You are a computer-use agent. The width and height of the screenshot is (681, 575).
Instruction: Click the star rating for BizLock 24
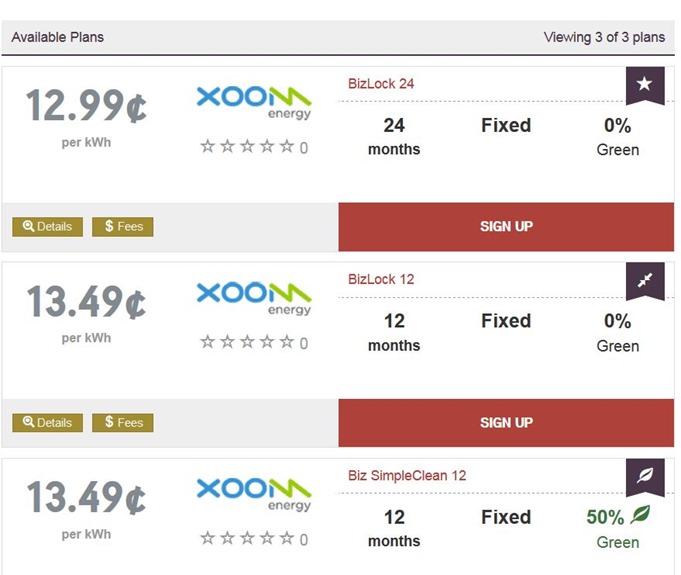247,147
